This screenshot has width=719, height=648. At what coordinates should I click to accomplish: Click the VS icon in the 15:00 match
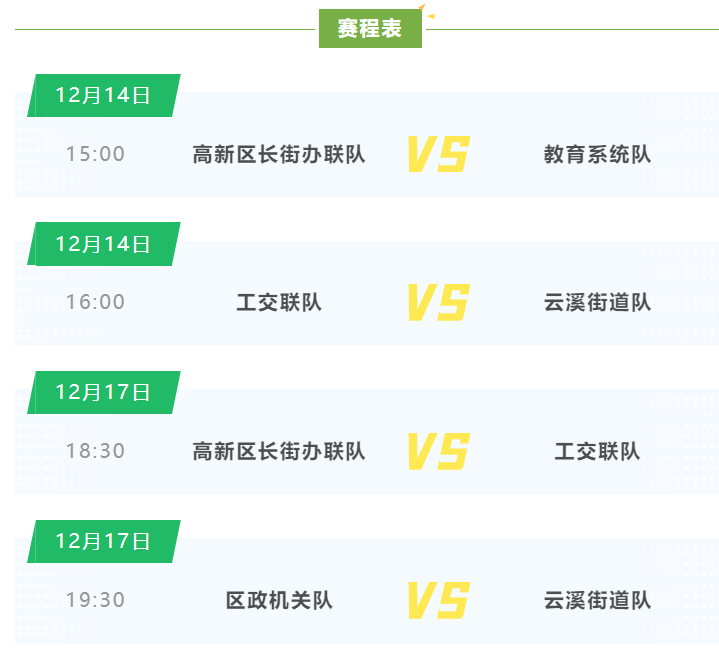point(437,154)
